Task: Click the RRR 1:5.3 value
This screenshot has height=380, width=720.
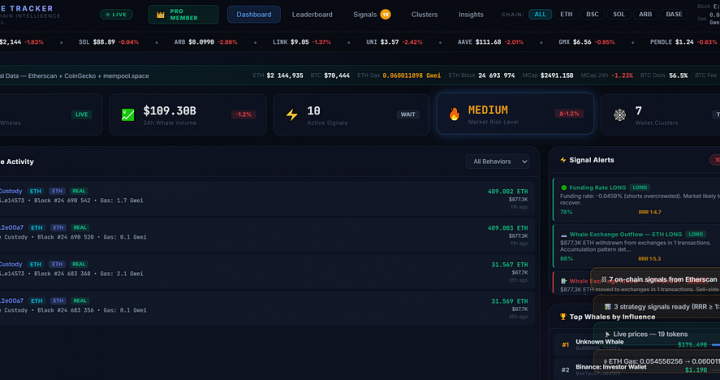Action: point(649,259)
